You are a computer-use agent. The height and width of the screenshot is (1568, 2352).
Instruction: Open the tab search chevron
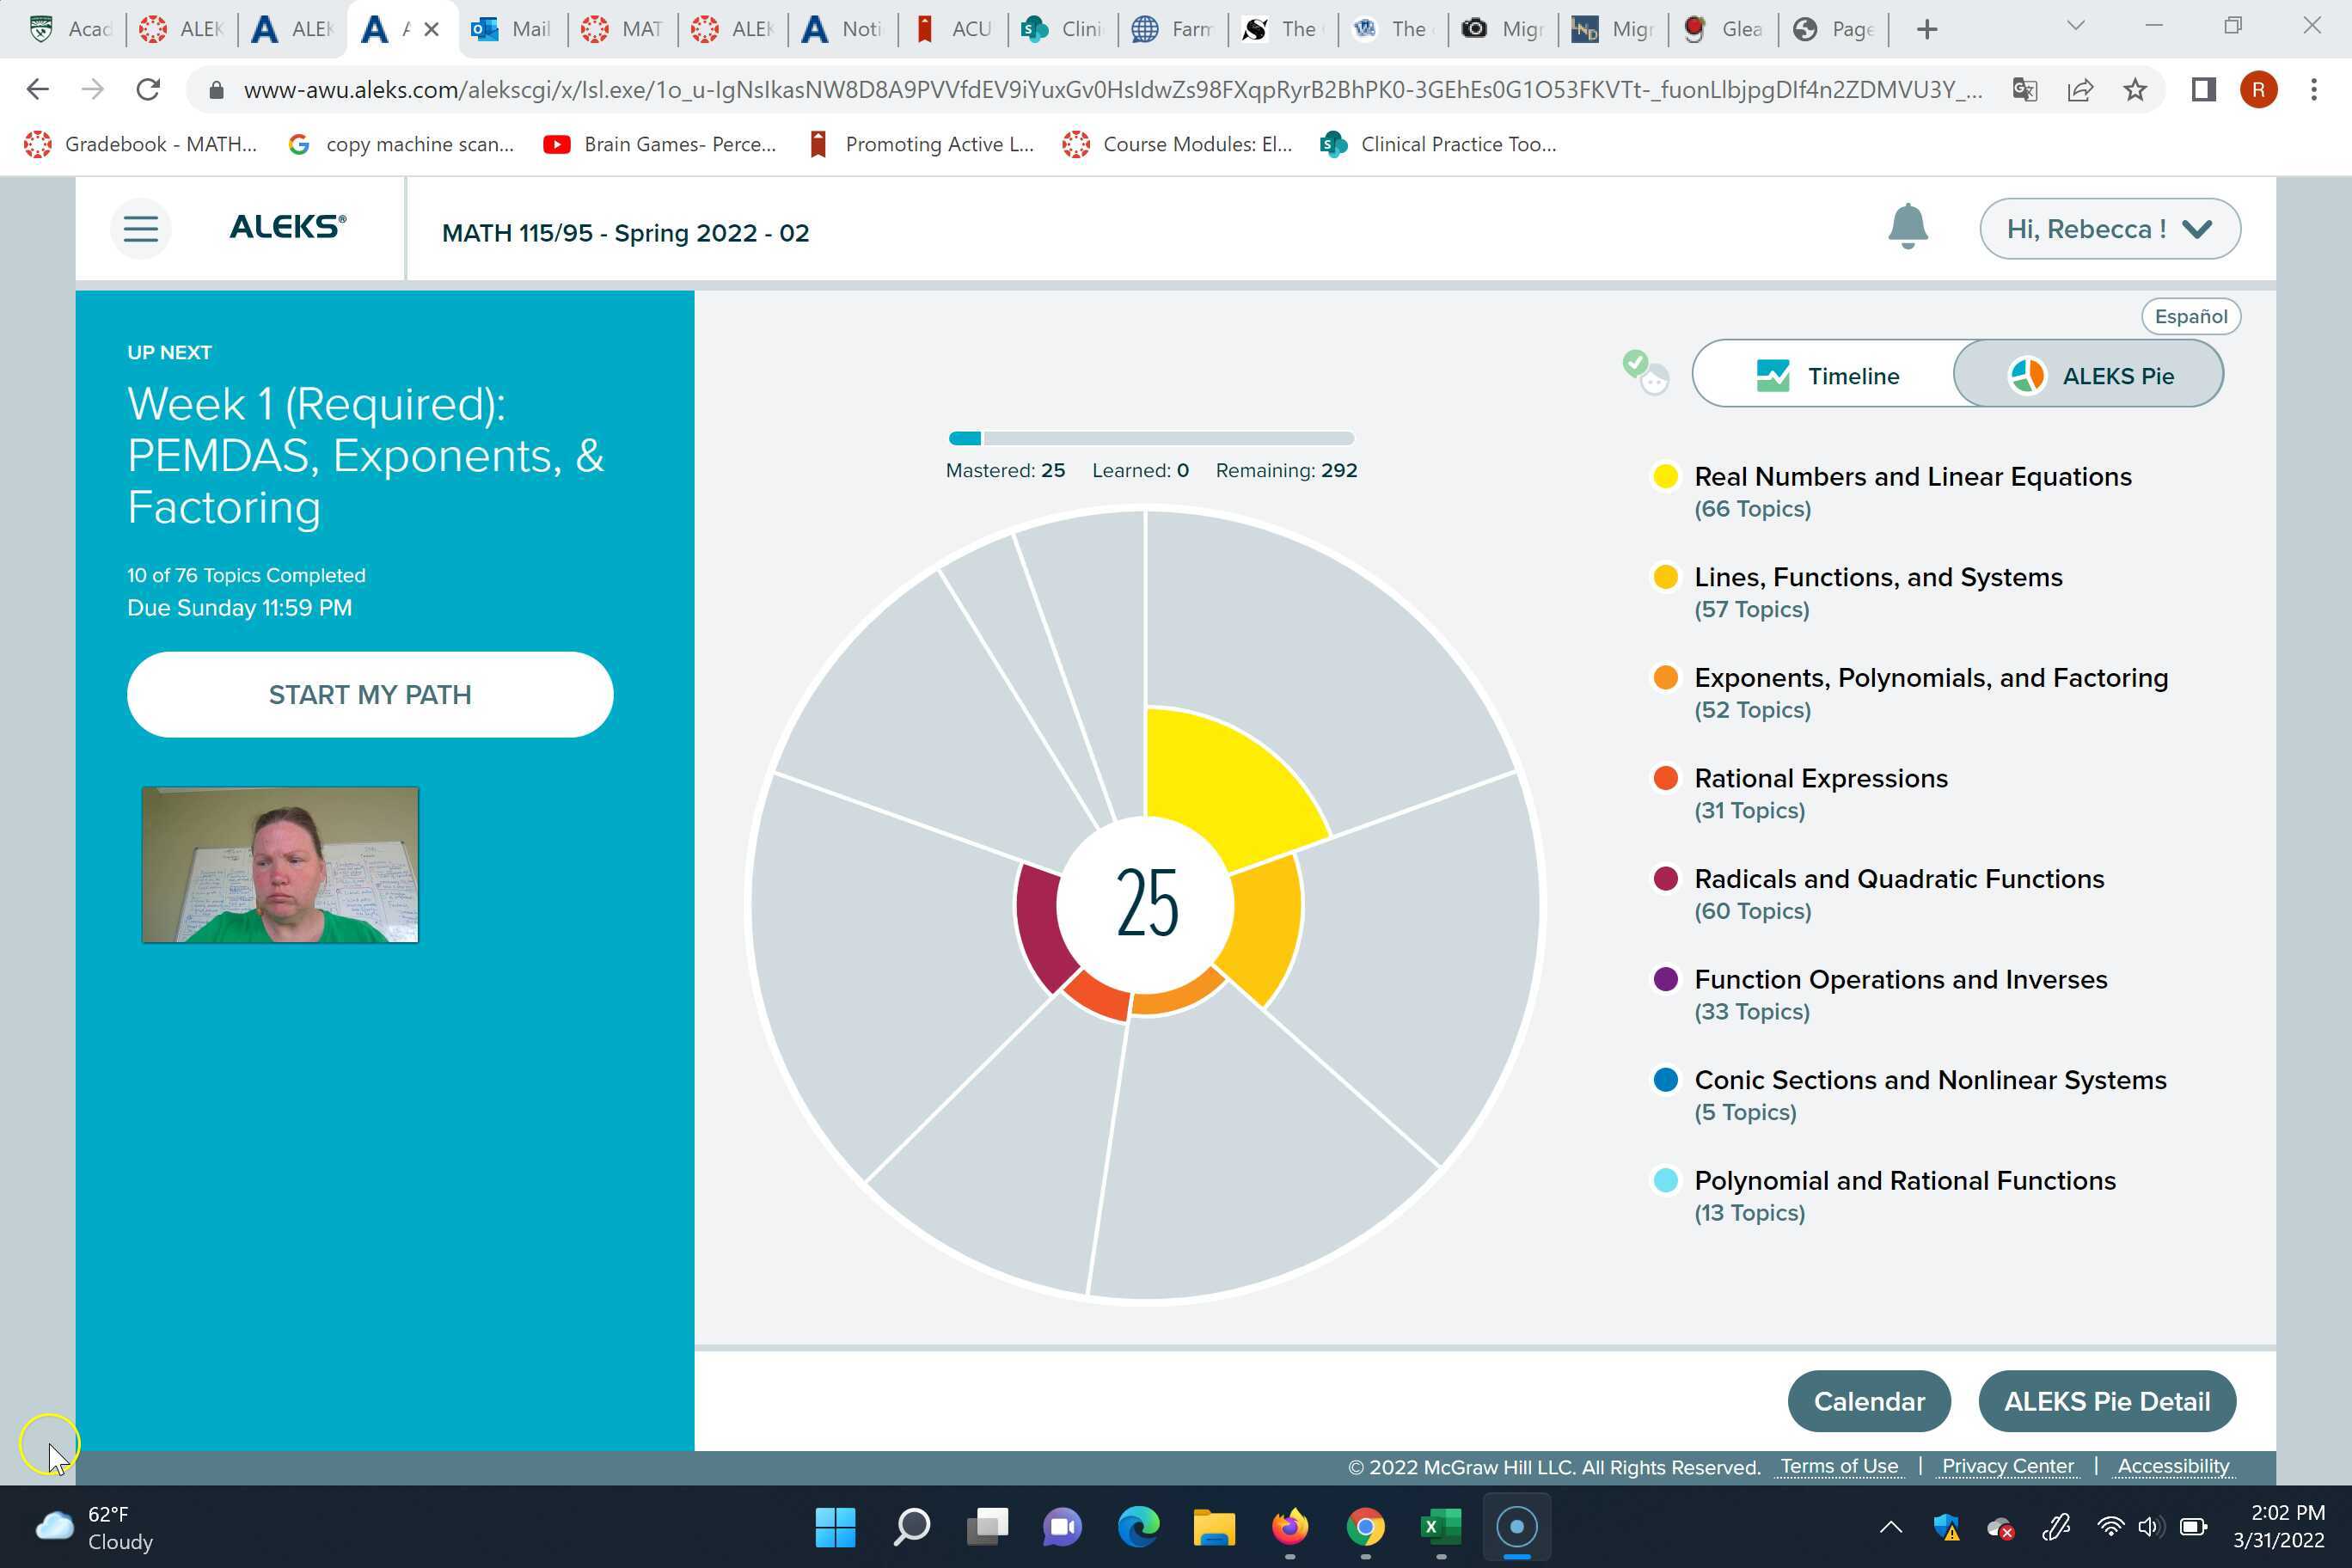coord(2075,27)
